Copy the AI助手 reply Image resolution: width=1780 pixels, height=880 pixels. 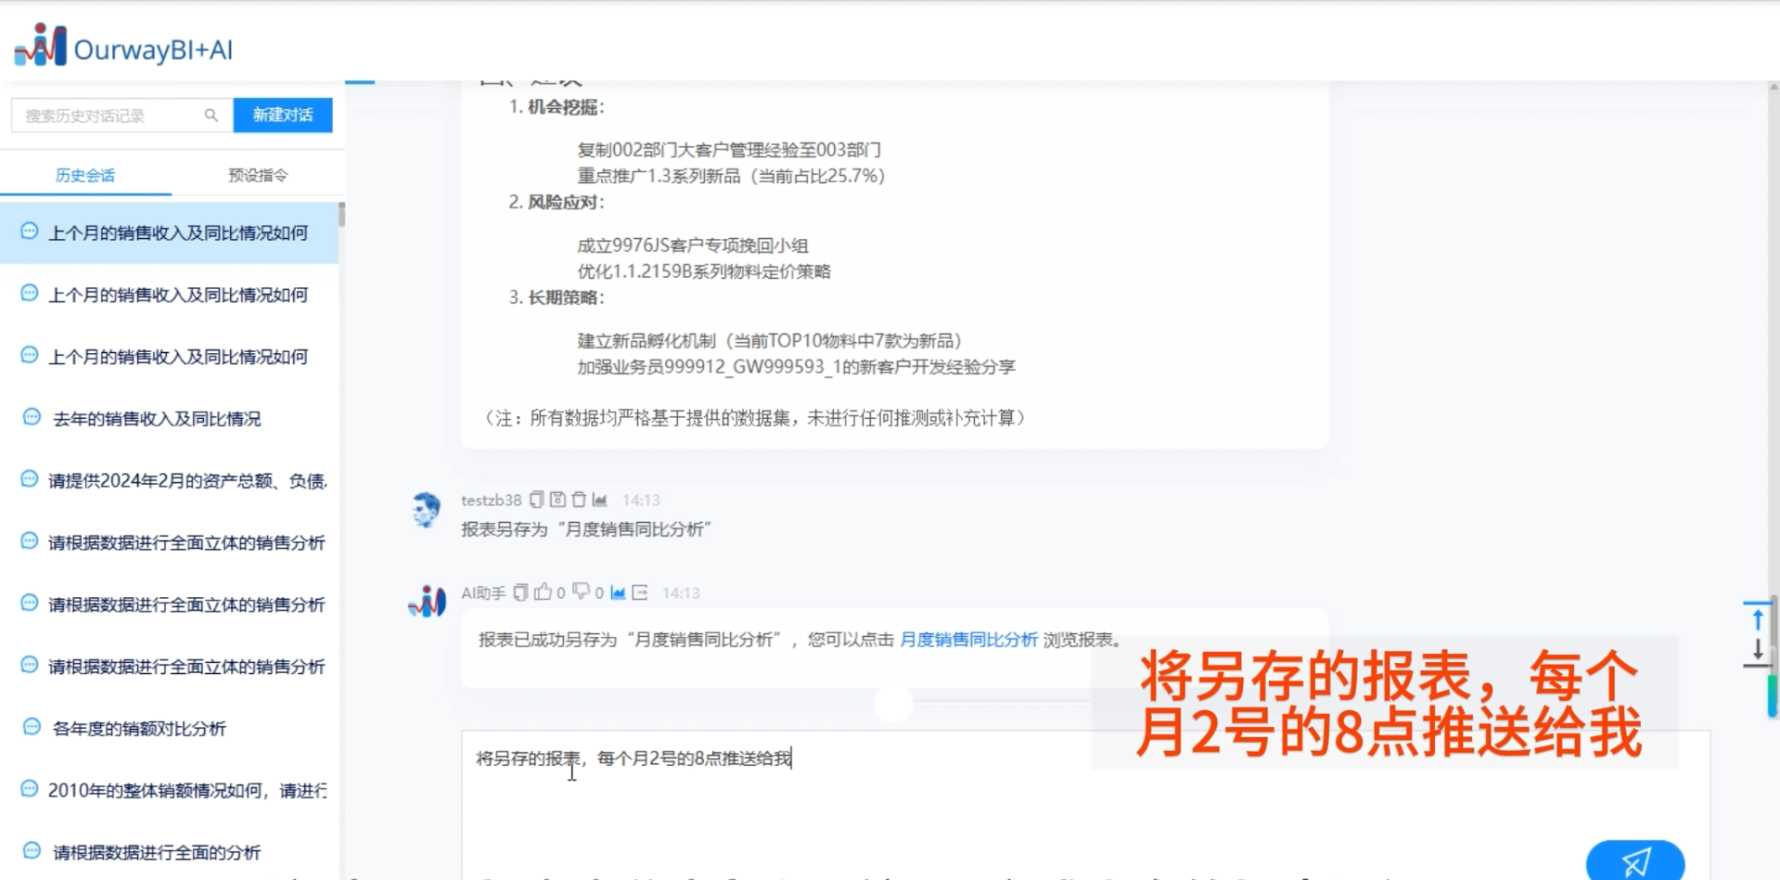point(521,592)
